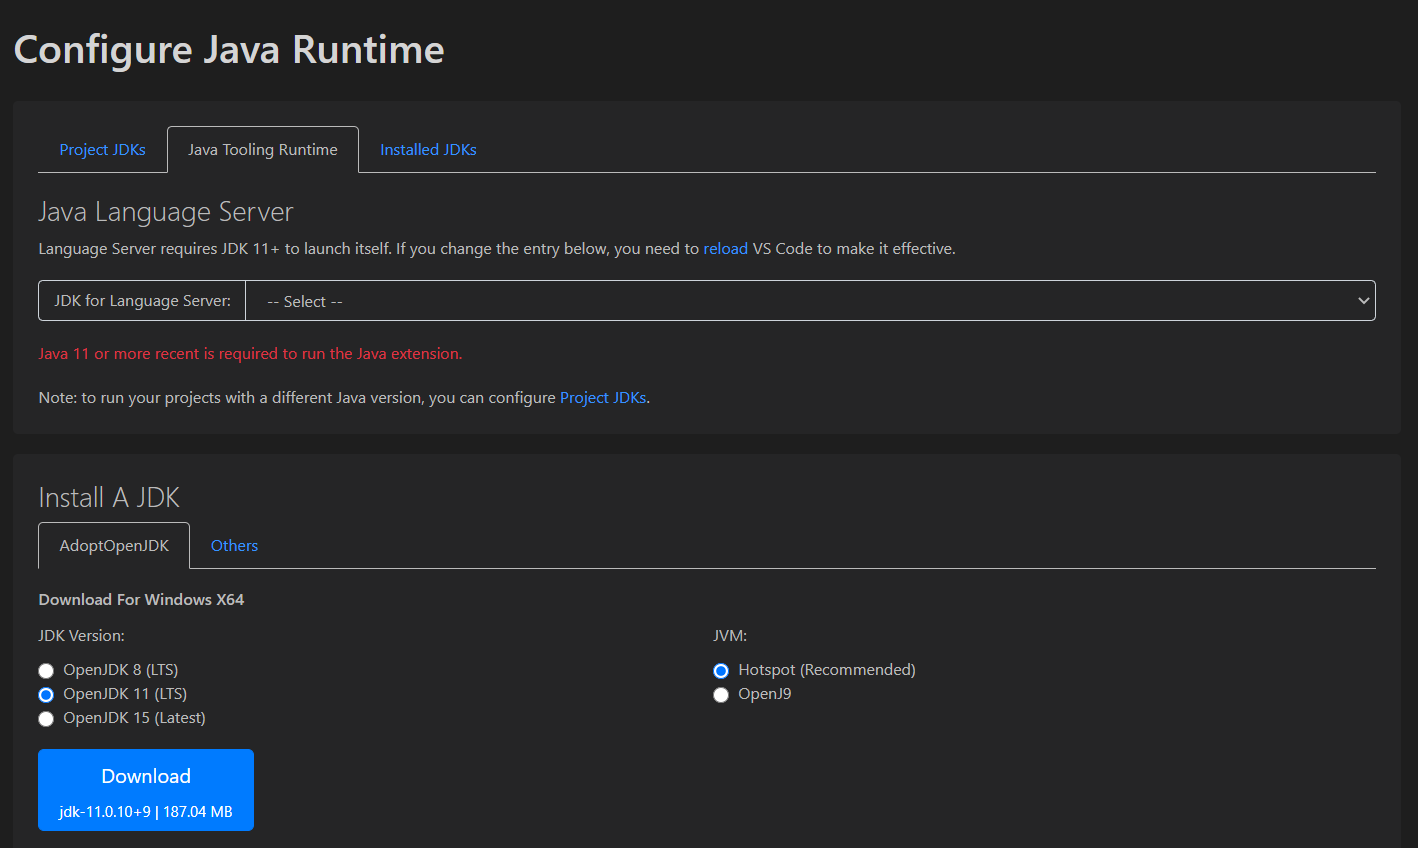
Task: Switch to the Others tab
Action: tap(234, 546)
